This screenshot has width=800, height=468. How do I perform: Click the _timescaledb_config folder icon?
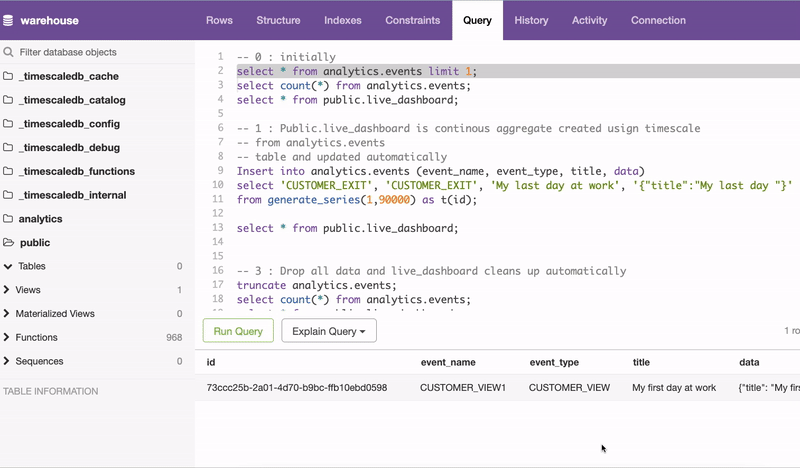coord(8,124)
